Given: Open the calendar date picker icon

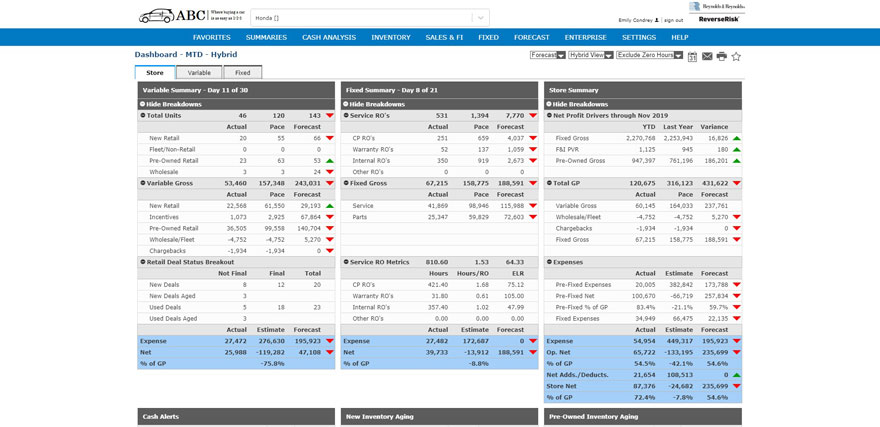Looking at the screenshot, I should 692,57.
